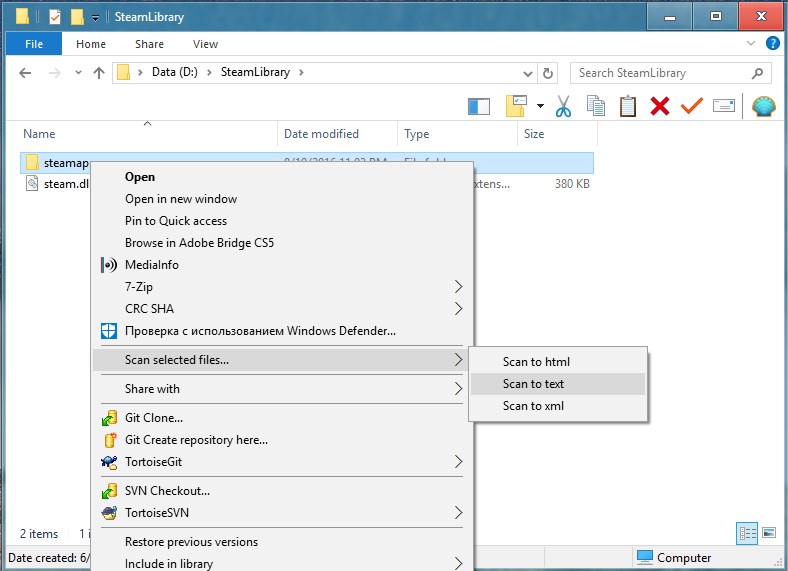Choose Open in new window
This screenshot has width=788, height=571.
click(282, 199)
